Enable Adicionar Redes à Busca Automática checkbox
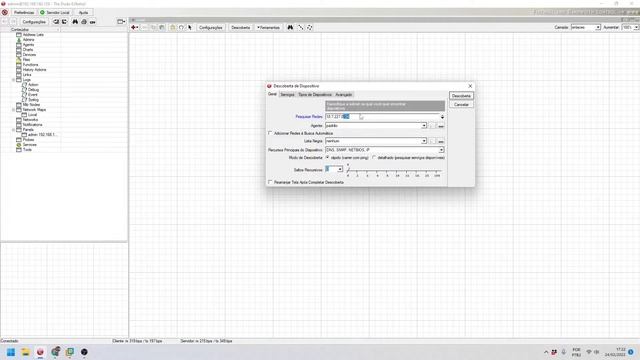The width and height of the screenshot is (640, 360). [x=270, y=133]
